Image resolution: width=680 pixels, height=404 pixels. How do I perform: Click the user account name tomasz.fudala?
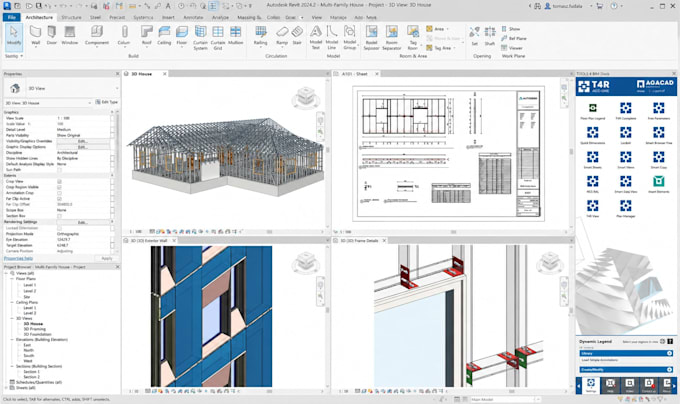pyautogui.click(x=566, y=6)
